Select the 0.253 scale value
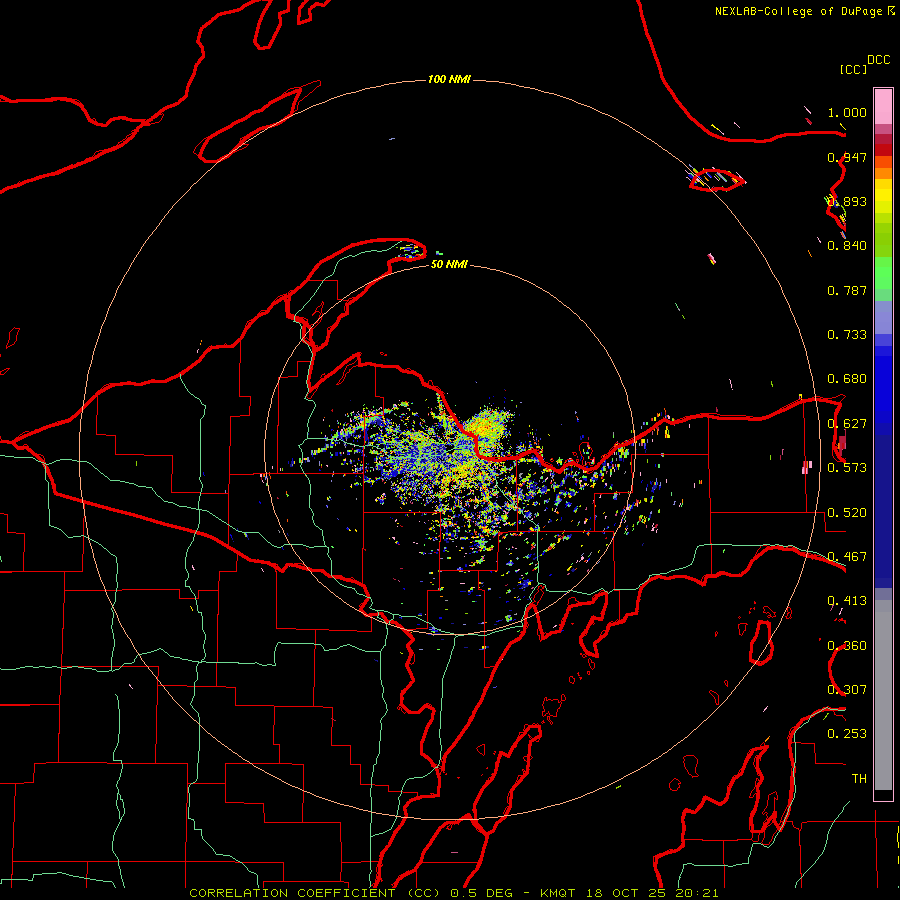900x900 pixels. [x=847, y=734]
